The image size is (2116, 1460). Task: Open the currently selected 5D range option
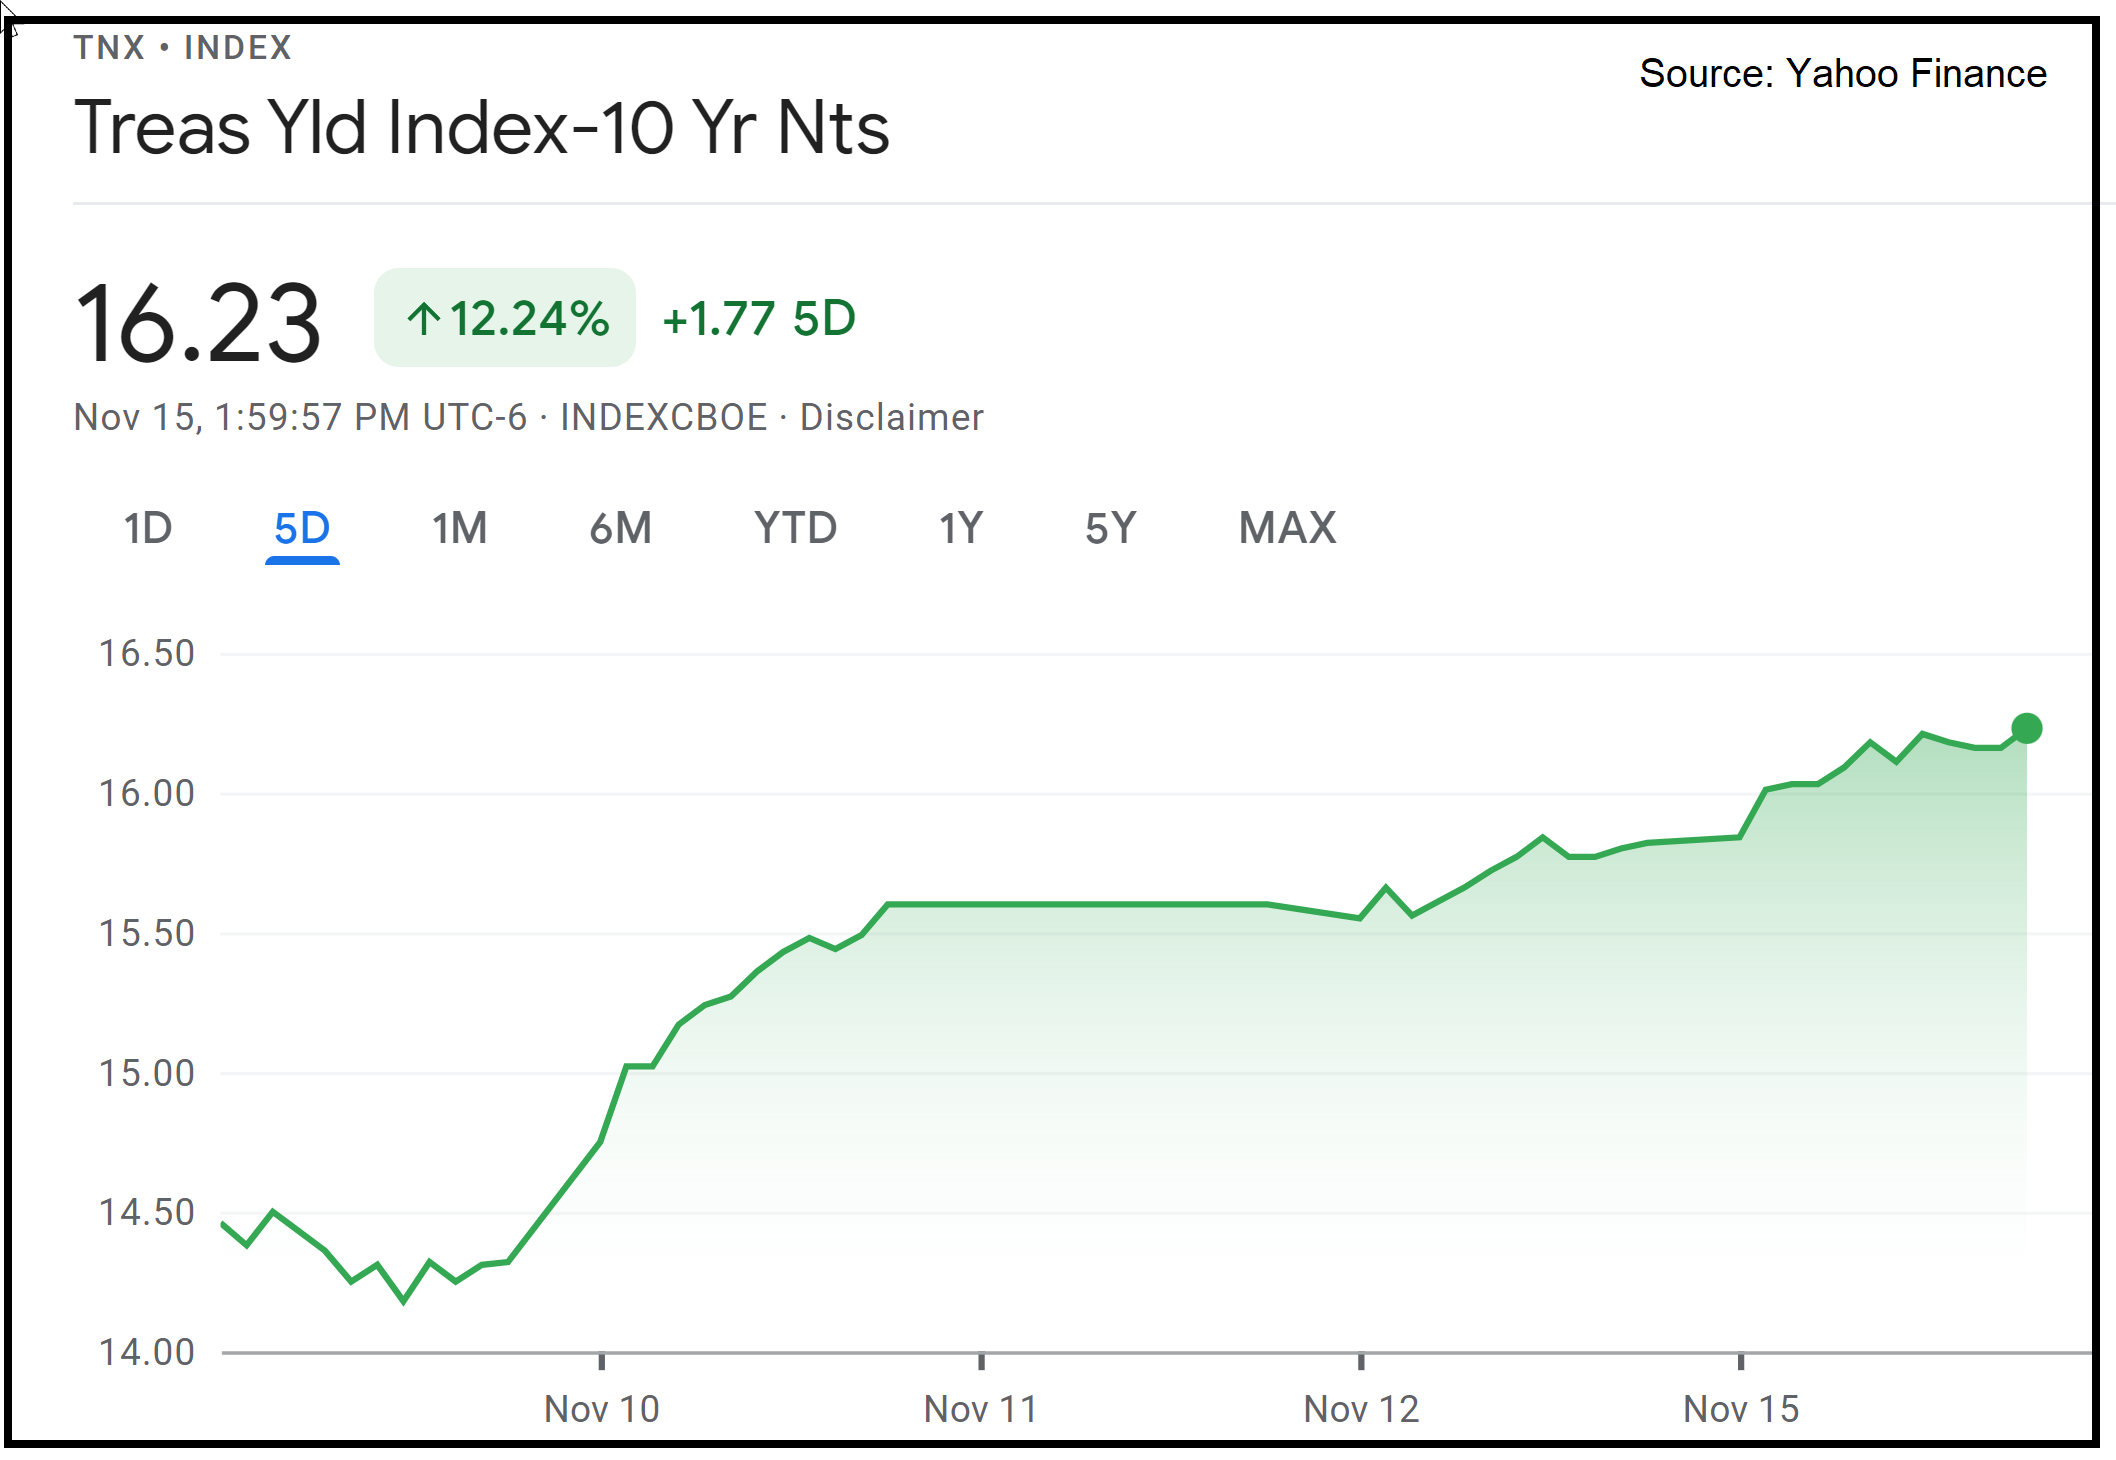(x=303, y=528)
